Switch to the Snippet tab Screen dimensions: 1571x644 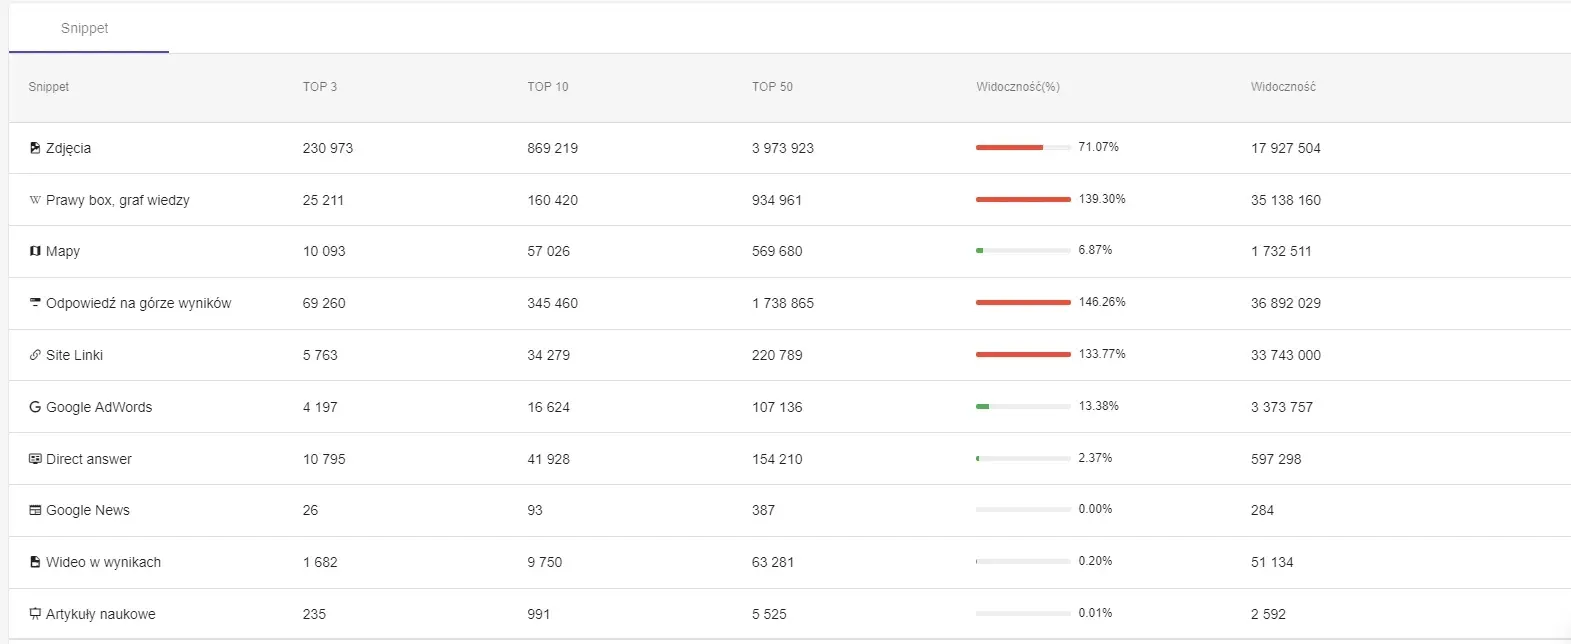pyautogui.click(x=85, y=28)
